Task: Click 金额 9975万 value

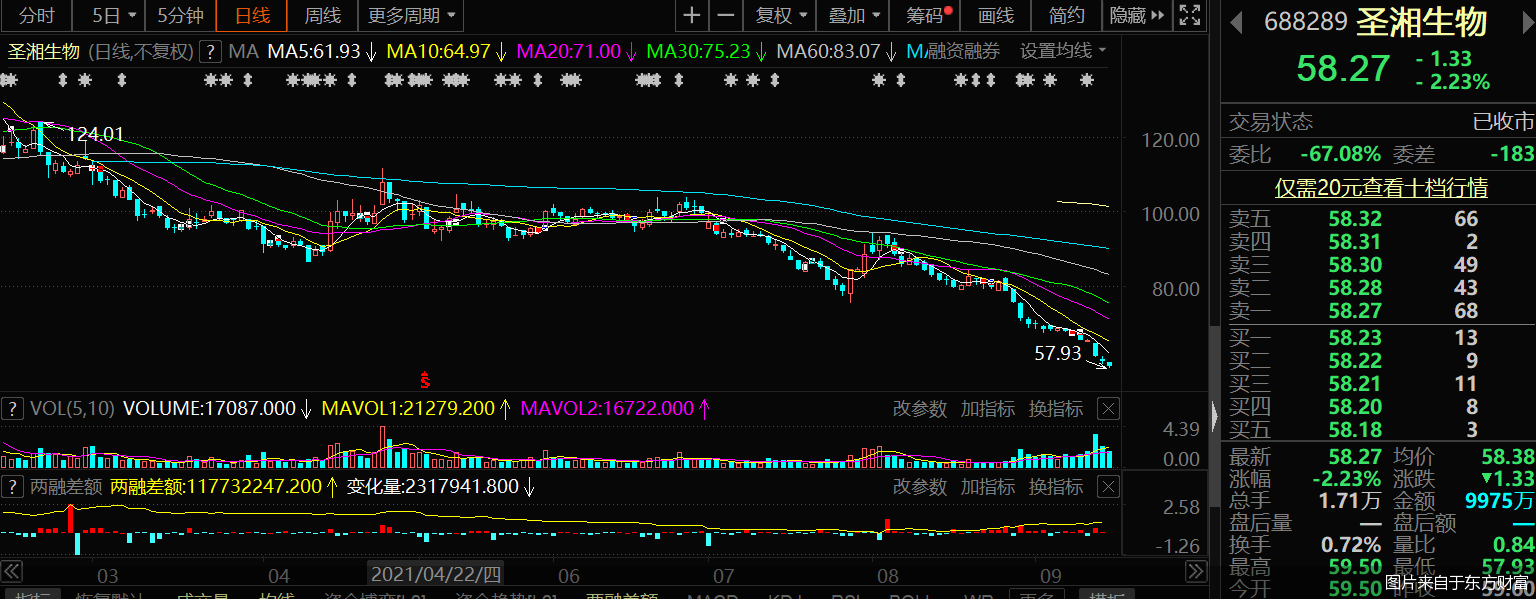Action: [x=1498, y=501]
